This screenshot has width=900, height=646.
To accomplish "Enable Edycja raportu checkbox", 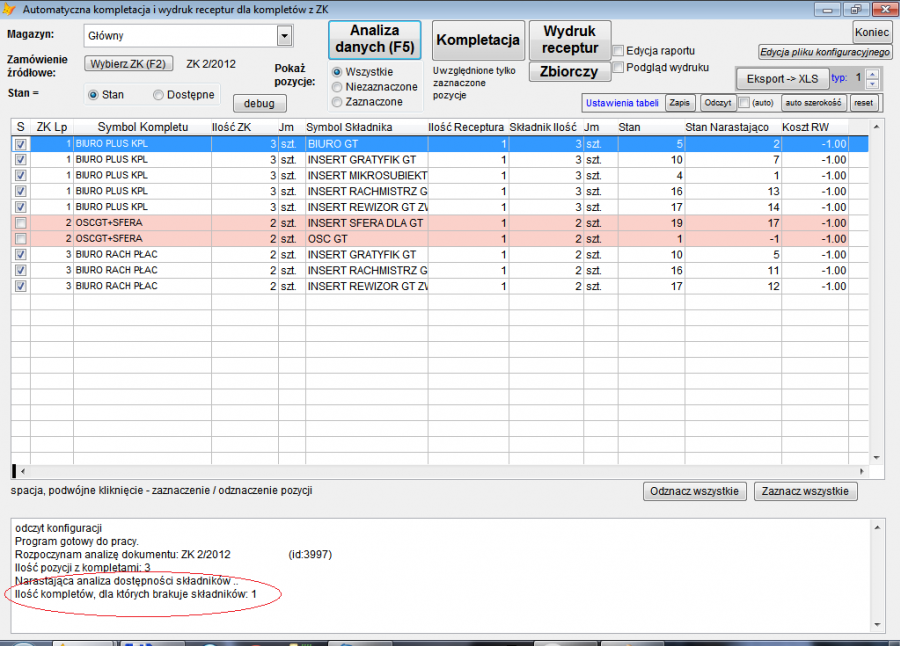I will click(618, 51).
